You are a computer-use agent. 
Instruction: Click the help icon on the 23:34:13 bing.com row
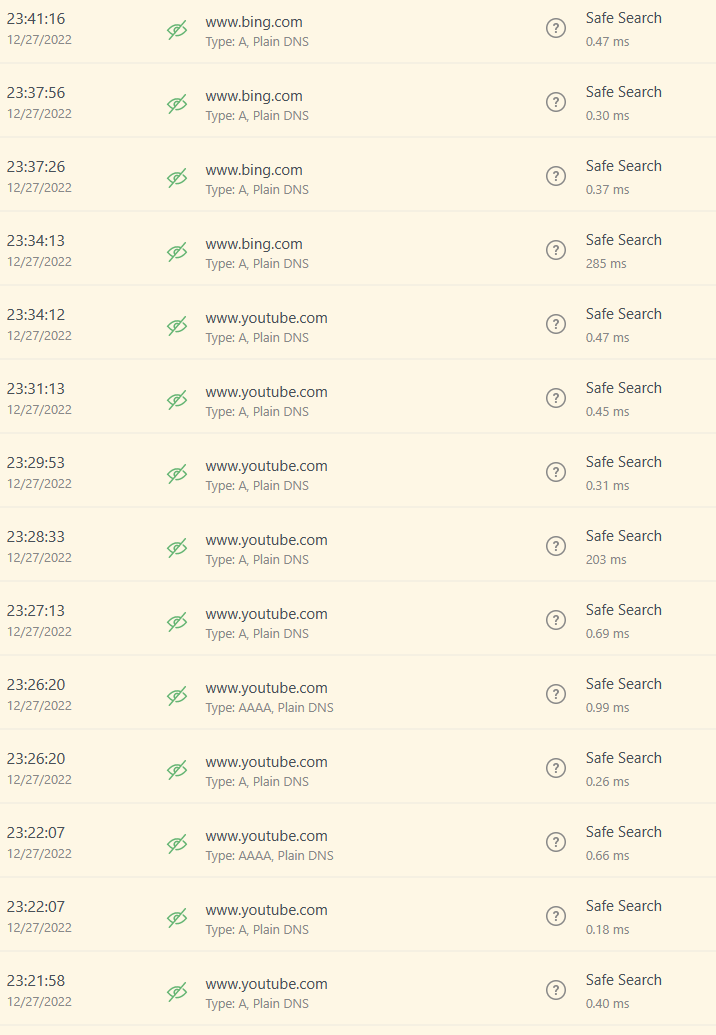point(556,250)
